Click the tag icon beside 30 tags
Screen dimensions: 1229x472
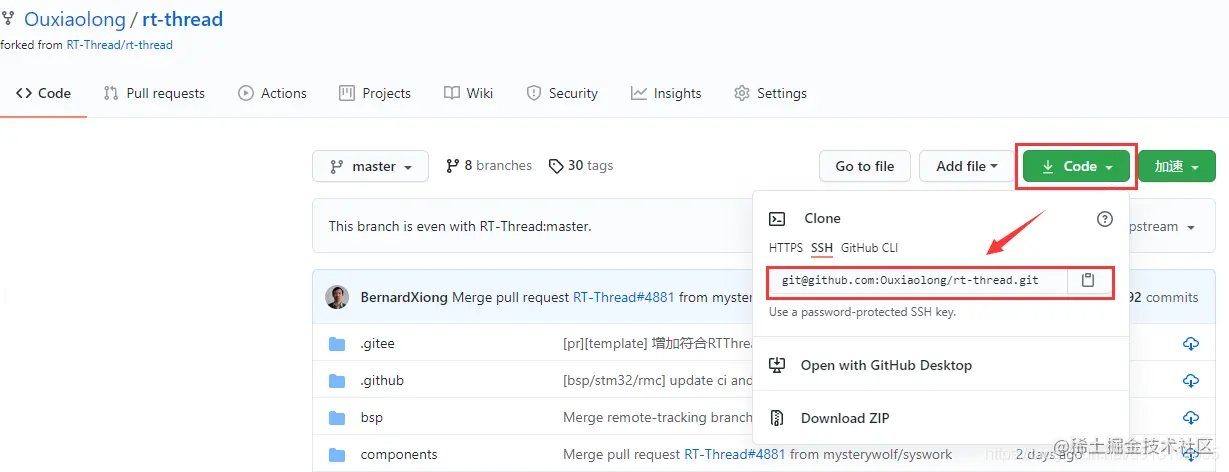coord(556,166)
